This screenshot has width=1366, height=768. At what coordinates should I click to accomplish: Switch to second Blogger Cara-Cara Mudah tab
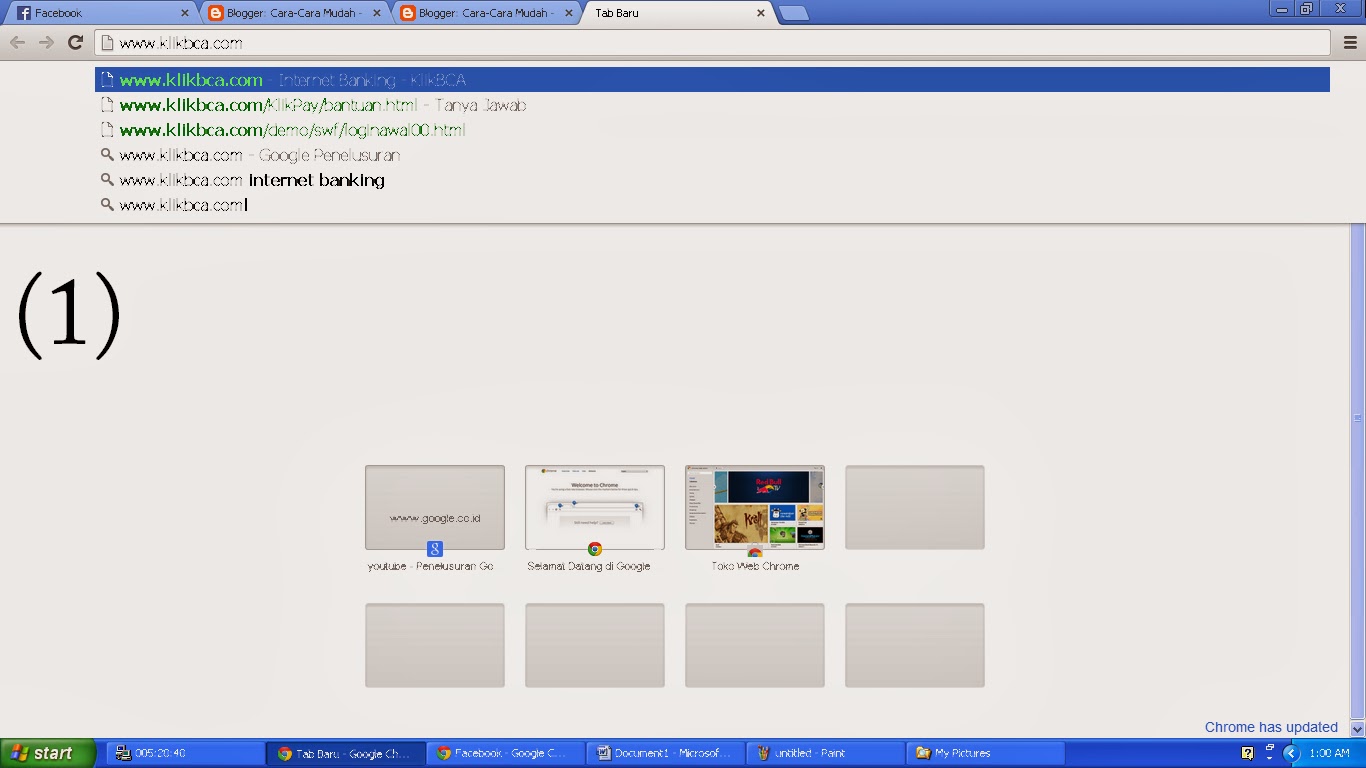pos(484,13)
